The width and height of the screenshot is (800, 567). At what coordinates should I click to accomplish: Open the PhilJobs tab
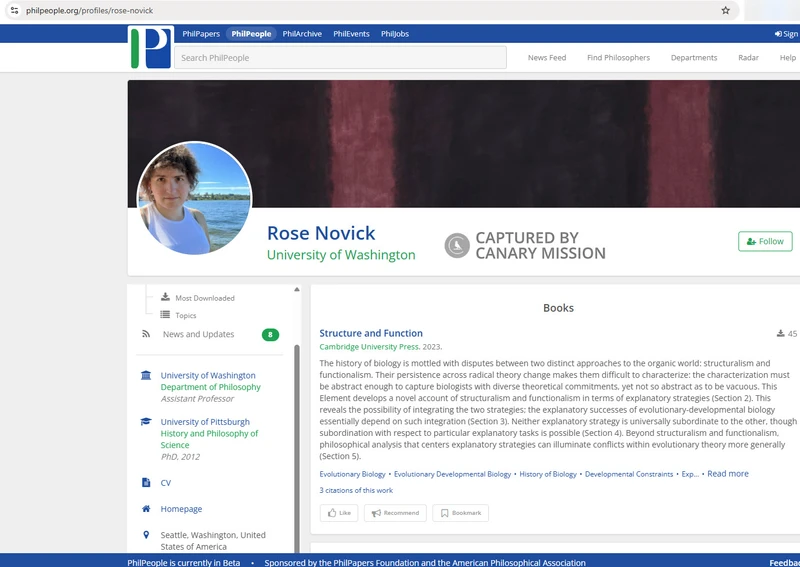(x=395, y=34)
